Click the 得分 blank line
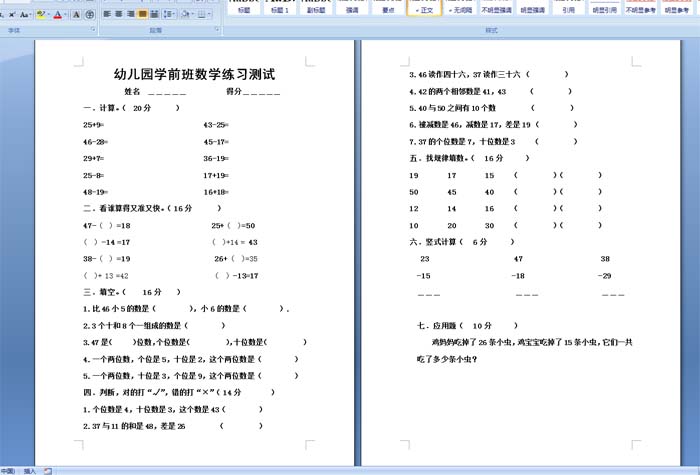 coord(262,93)
